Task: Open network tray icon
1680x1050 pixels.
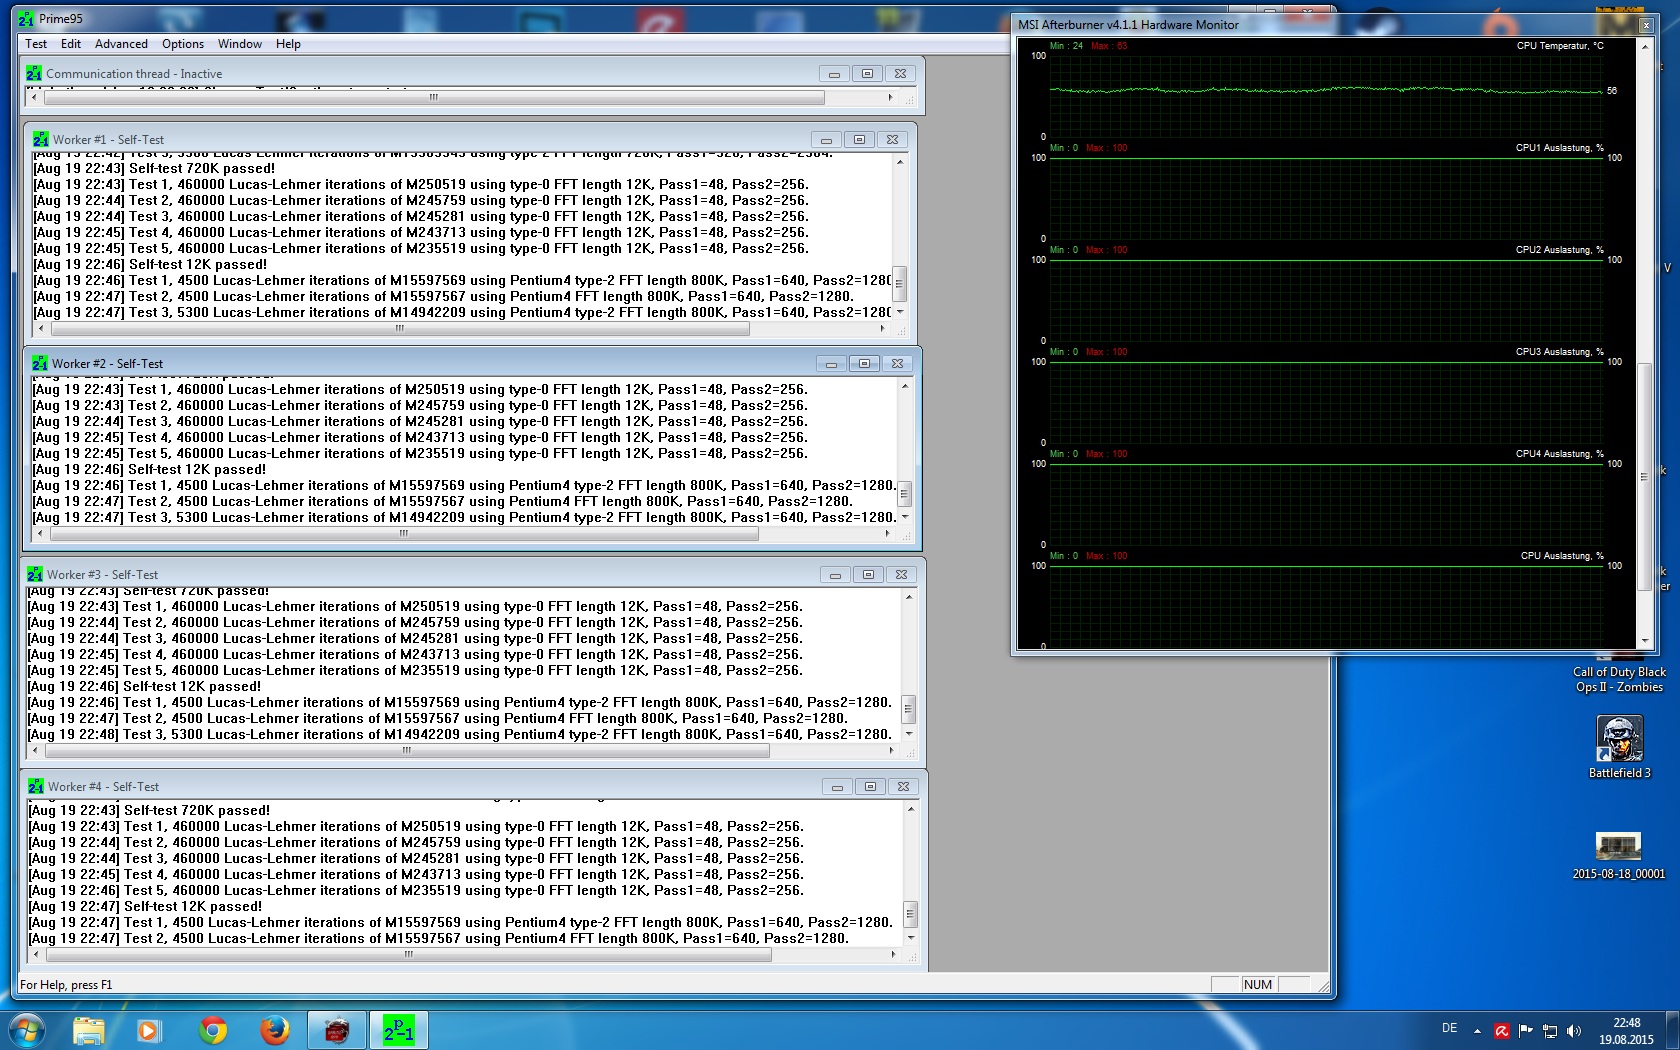Action: tap(1550, 1031)
